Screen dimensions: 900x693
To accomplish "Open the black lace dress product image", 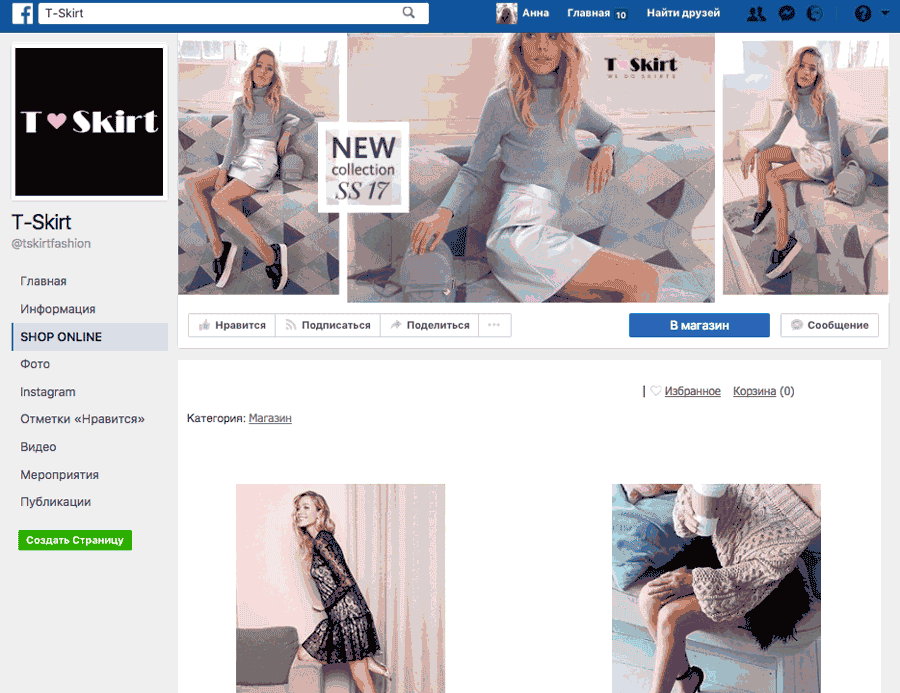I will coord(340,588).
